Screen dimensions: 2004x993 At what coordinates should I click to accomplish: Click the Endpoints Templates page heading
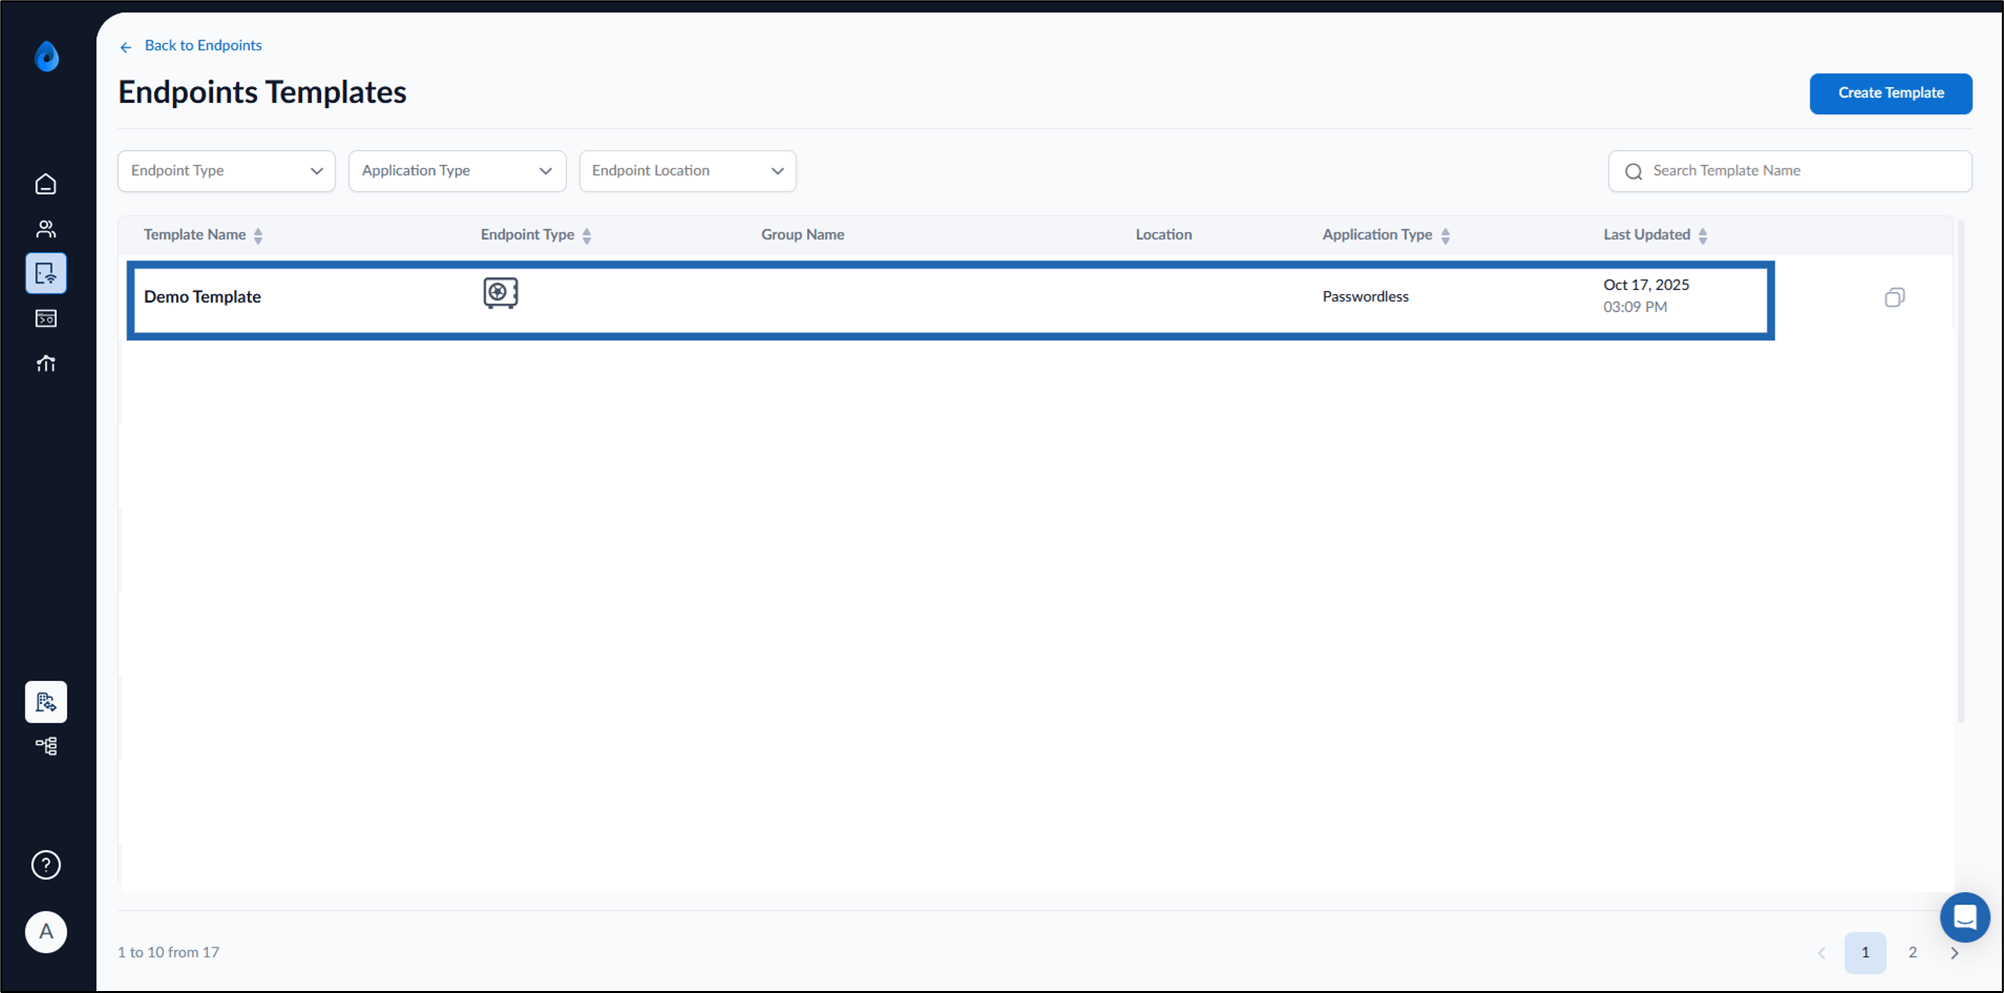pyautogui.click(x=262, y=92)
